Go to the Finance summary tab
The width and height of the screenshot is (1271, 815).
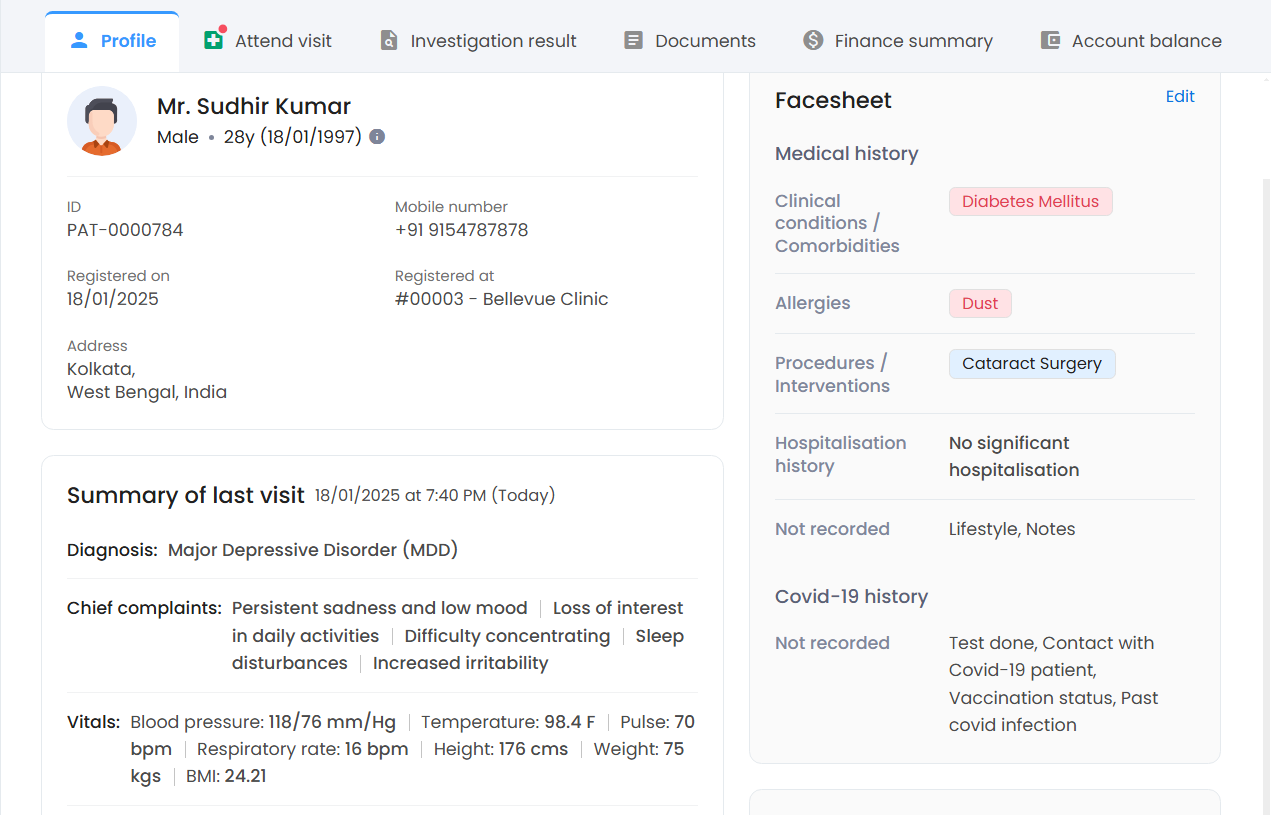pos(913,41)
